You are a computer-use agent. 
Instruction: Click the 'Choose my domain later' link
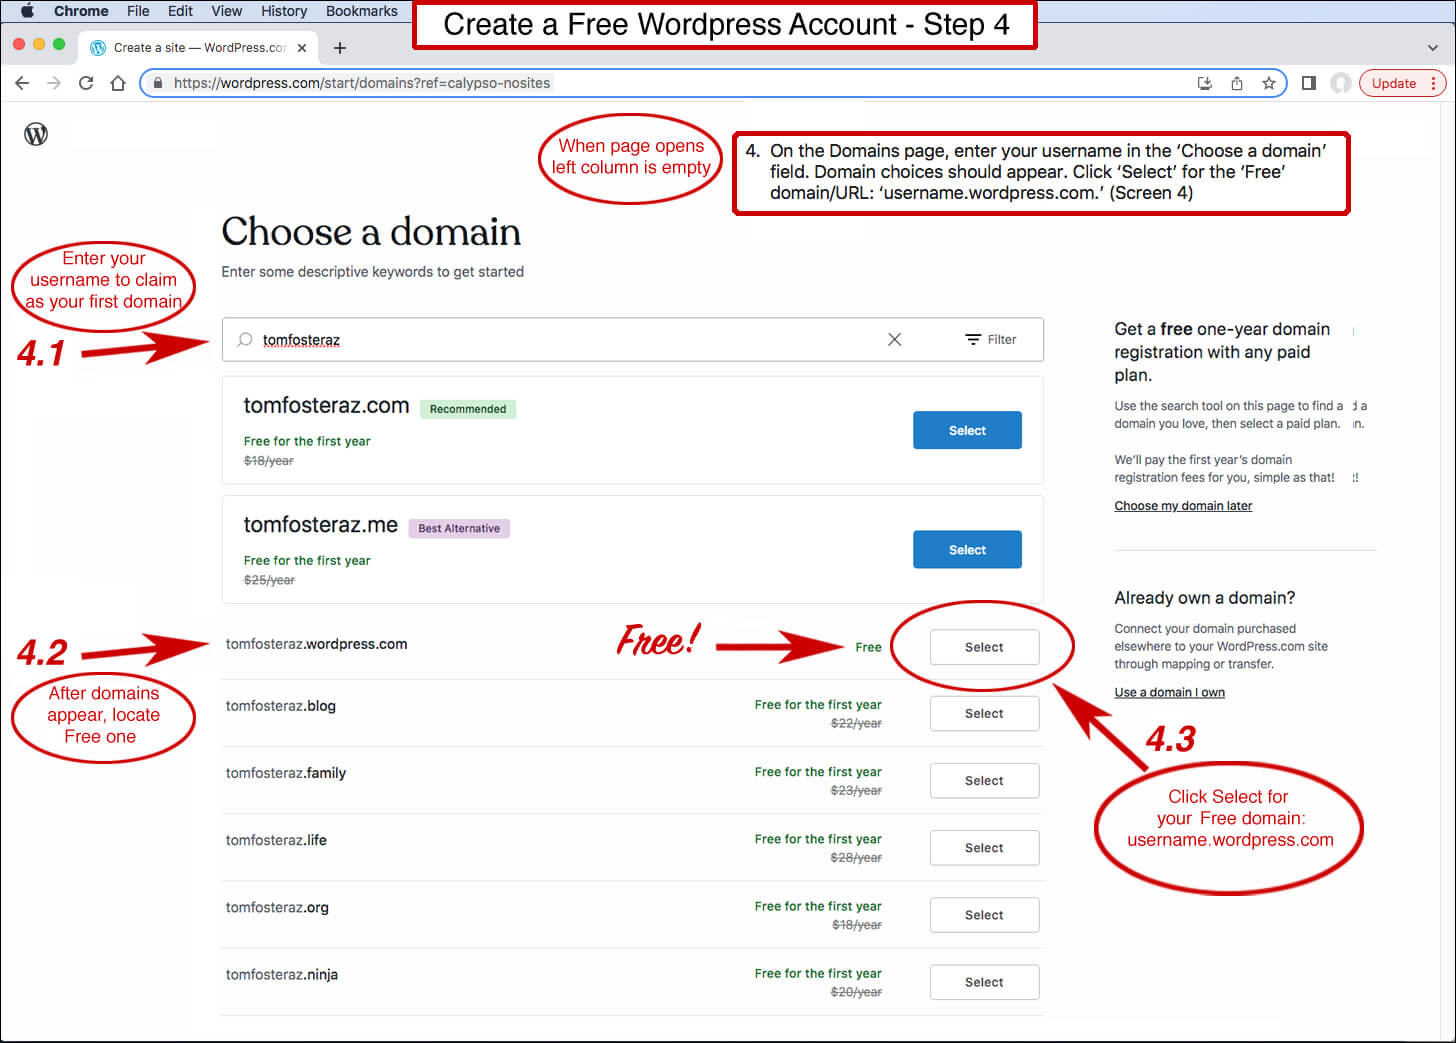pos(1183,506)
